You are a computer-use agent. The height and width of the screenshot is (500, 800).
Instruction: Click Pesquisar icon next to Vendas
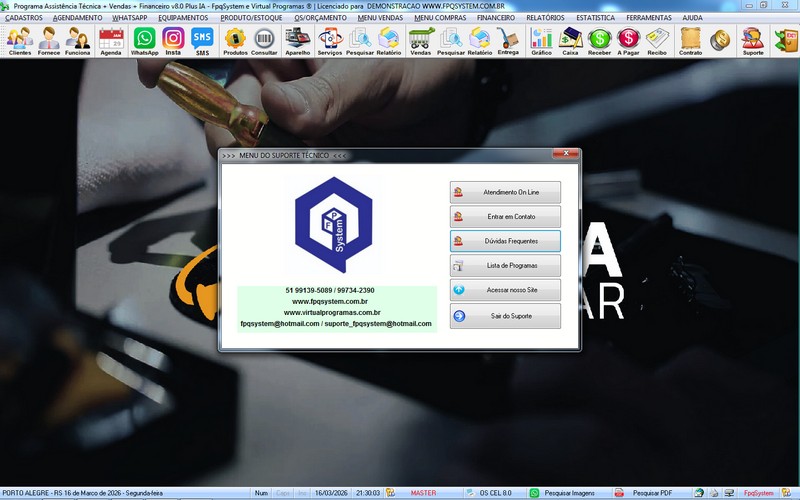pos(451,41)
